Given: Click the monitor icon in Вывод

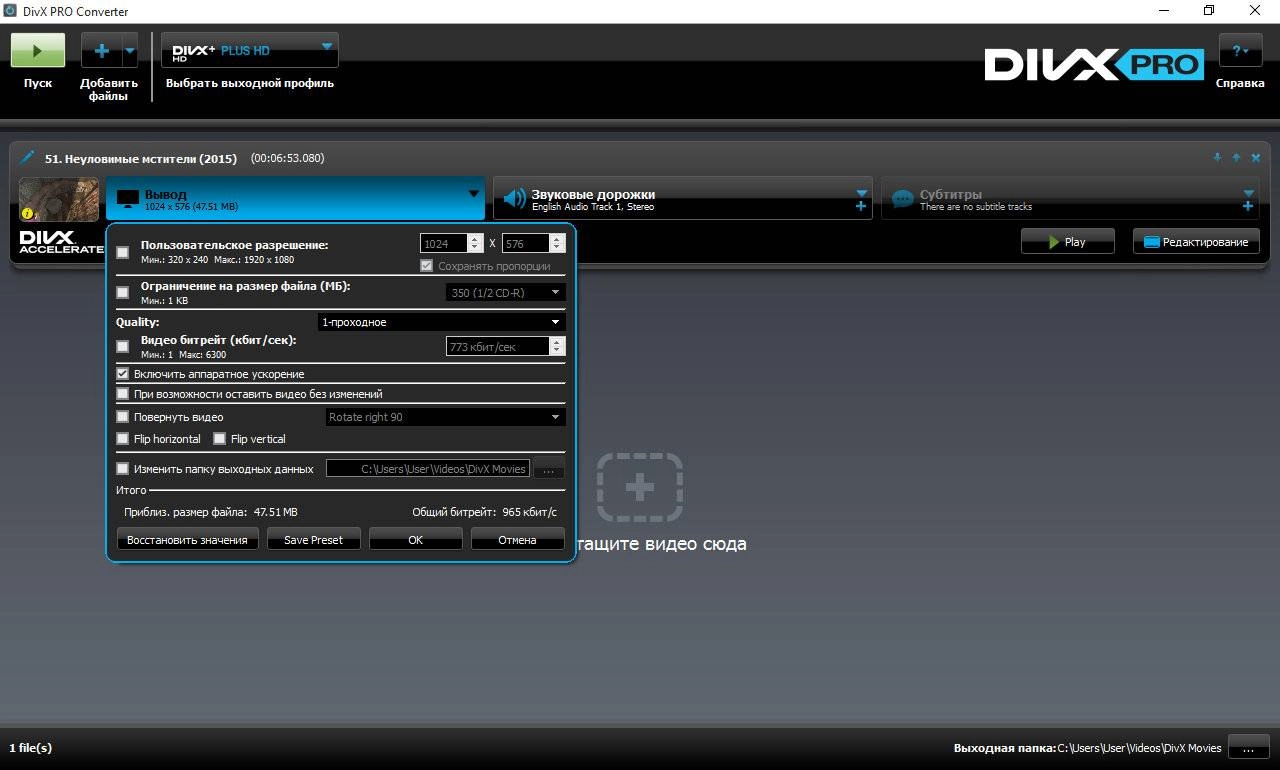Looking at the screenshot, I should pos(128,199).
